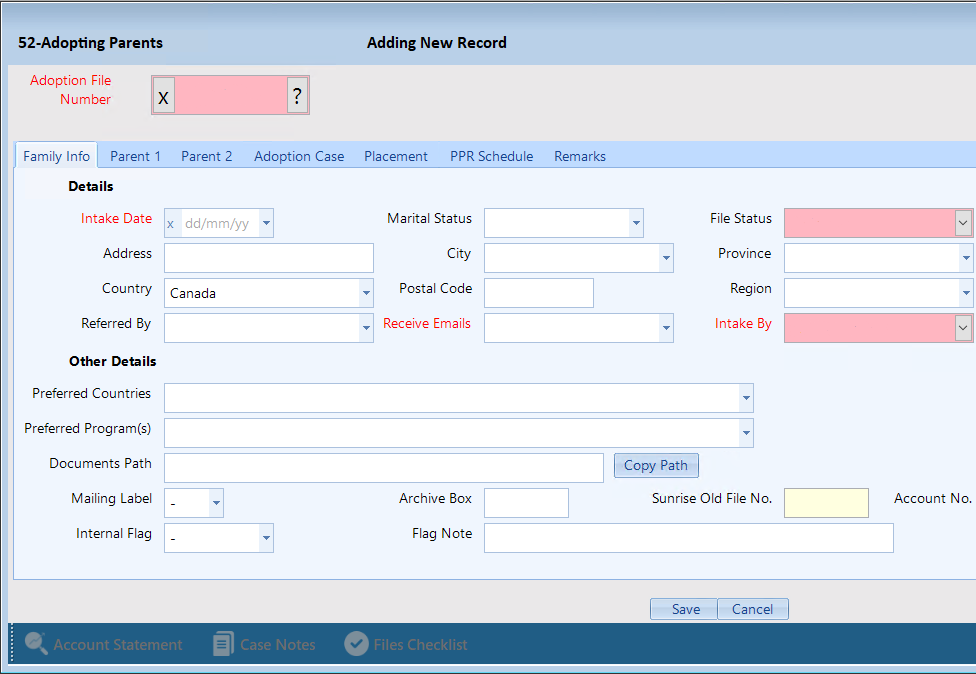Viewport: 976px width, 674px height.
Task: Open the Adoption Case tab
Action: (298, 156)
